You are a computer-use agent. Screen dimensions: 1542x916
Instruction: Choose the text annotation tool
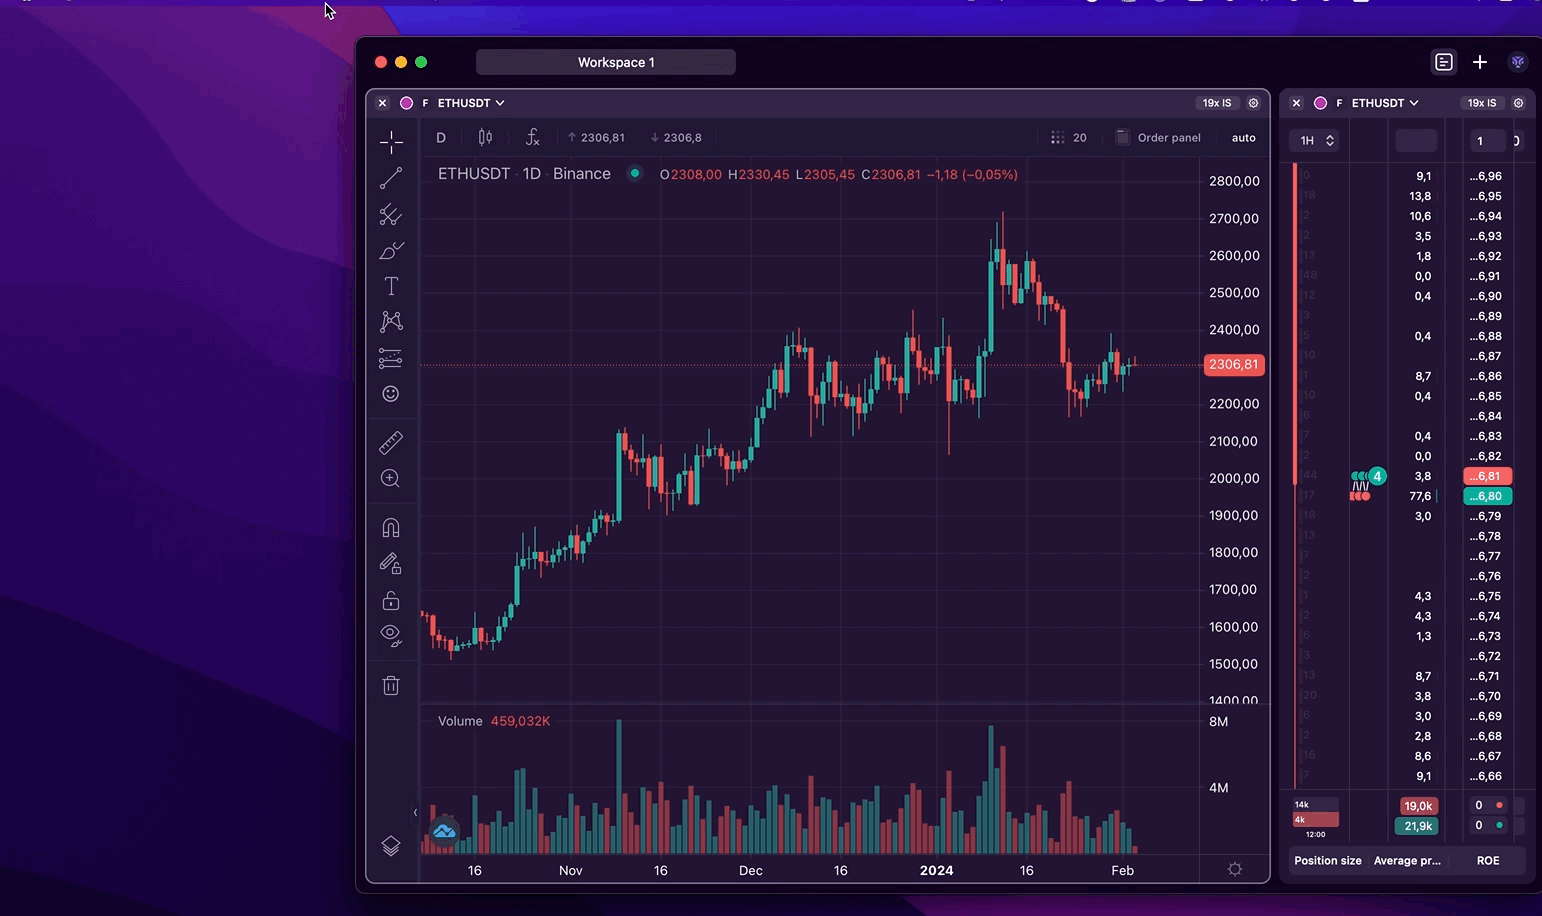[x=391, y=286]
